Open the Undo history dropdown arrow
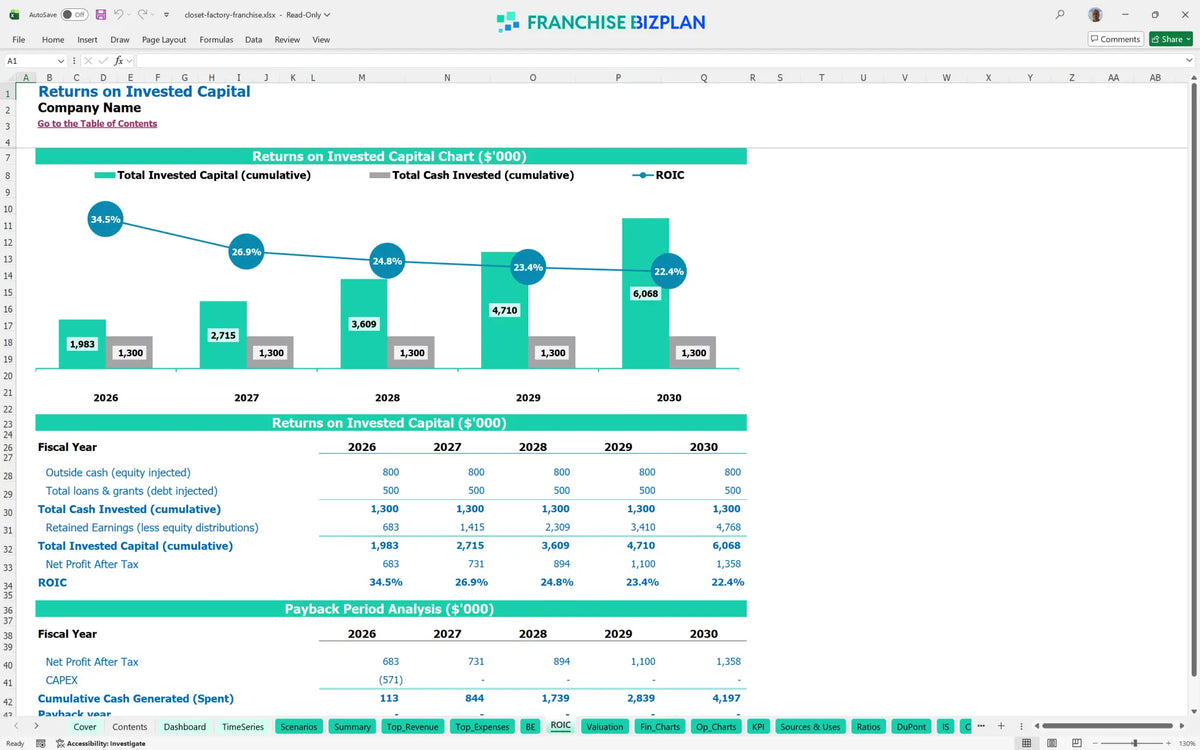The height and width of the screenshot is (750, 1200). 129,15
